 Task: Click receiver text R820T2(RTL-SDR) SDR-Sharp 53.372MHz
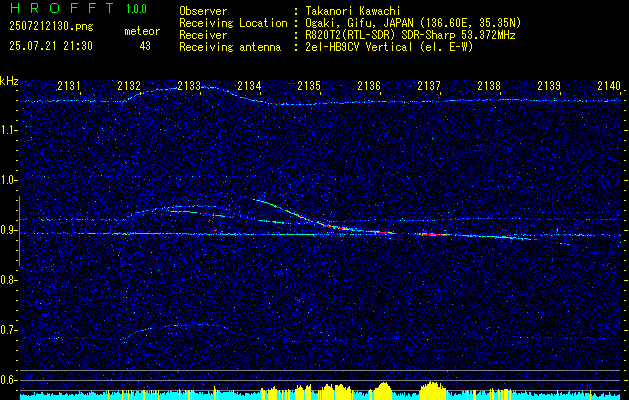click(410, 35)
